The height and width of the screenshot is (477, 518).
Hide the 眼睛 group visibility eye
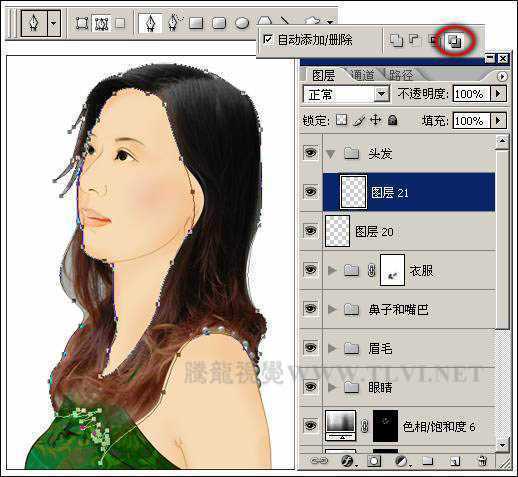tap(310, 387)
